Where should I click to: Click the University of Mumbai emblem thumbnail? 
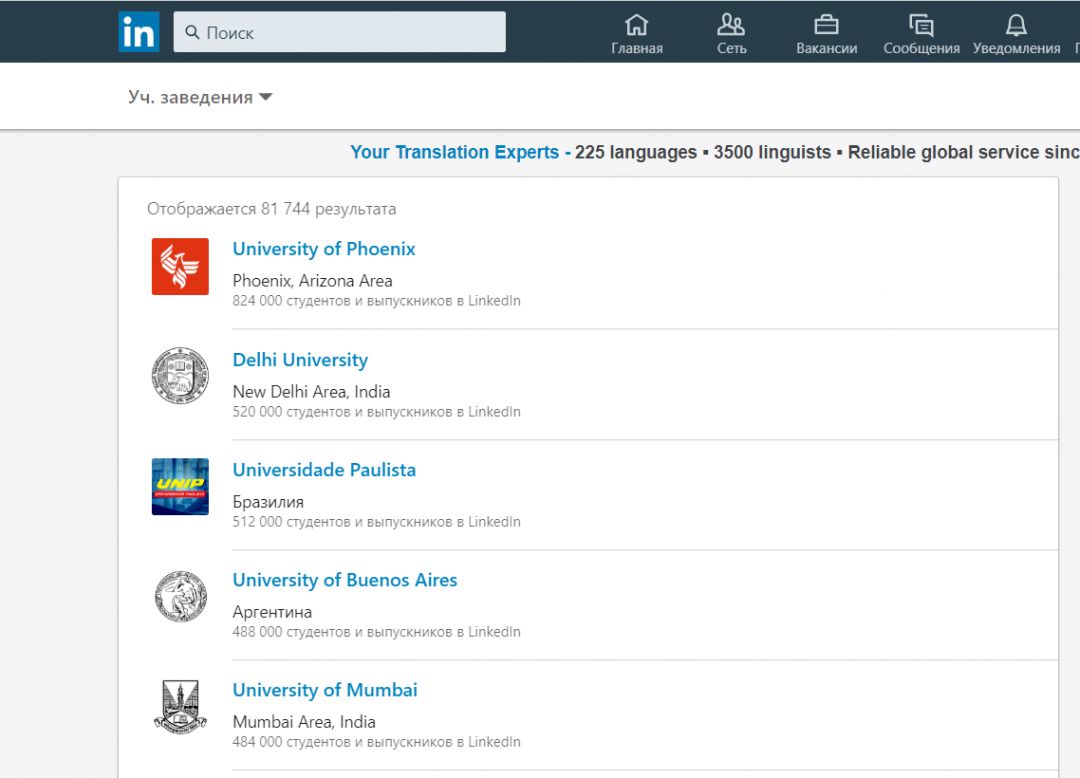point(180,706)
